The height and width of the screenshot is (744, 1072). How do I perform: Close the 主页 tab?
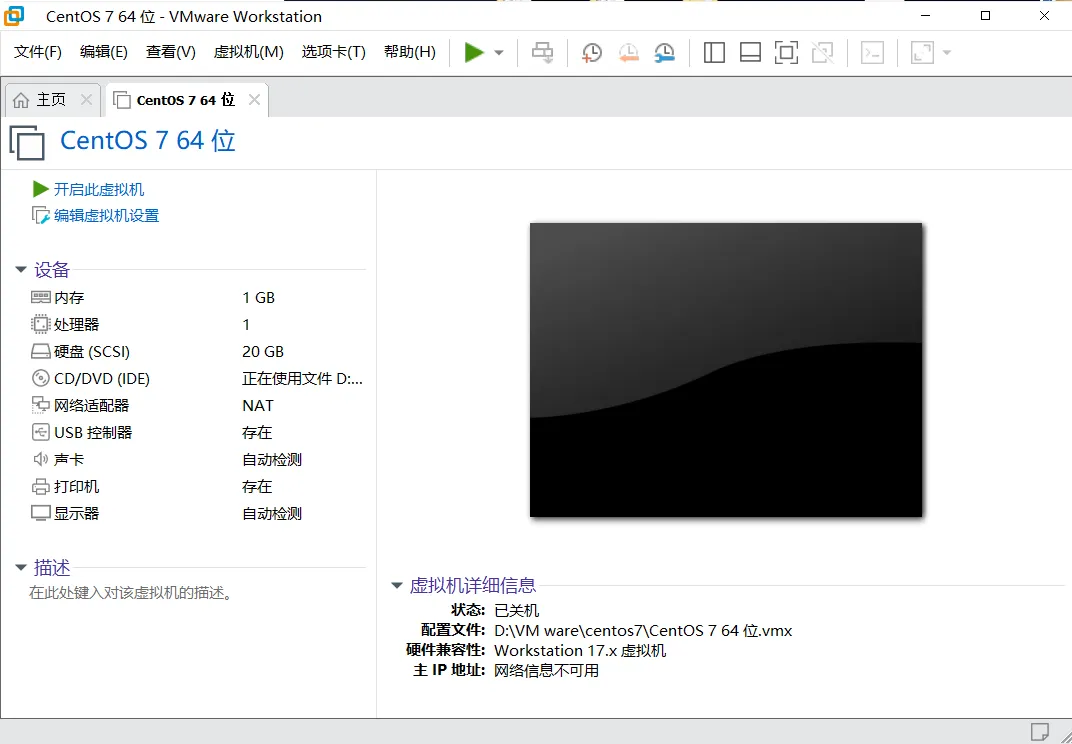pos(86,100)
